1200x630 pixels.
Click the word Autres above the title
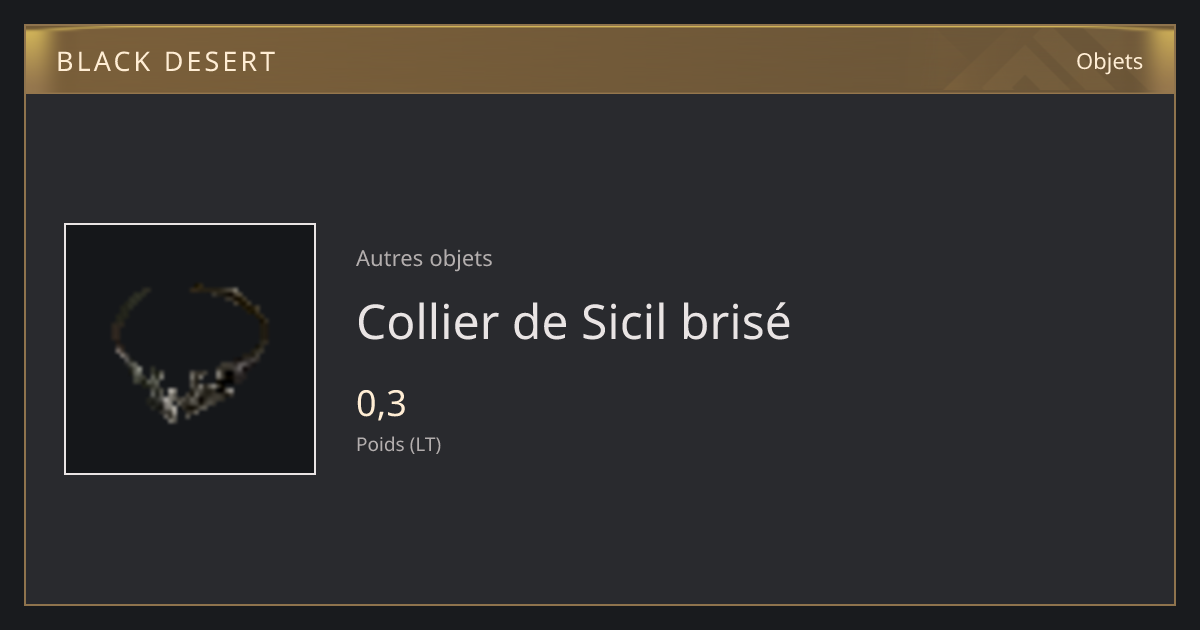389,258
